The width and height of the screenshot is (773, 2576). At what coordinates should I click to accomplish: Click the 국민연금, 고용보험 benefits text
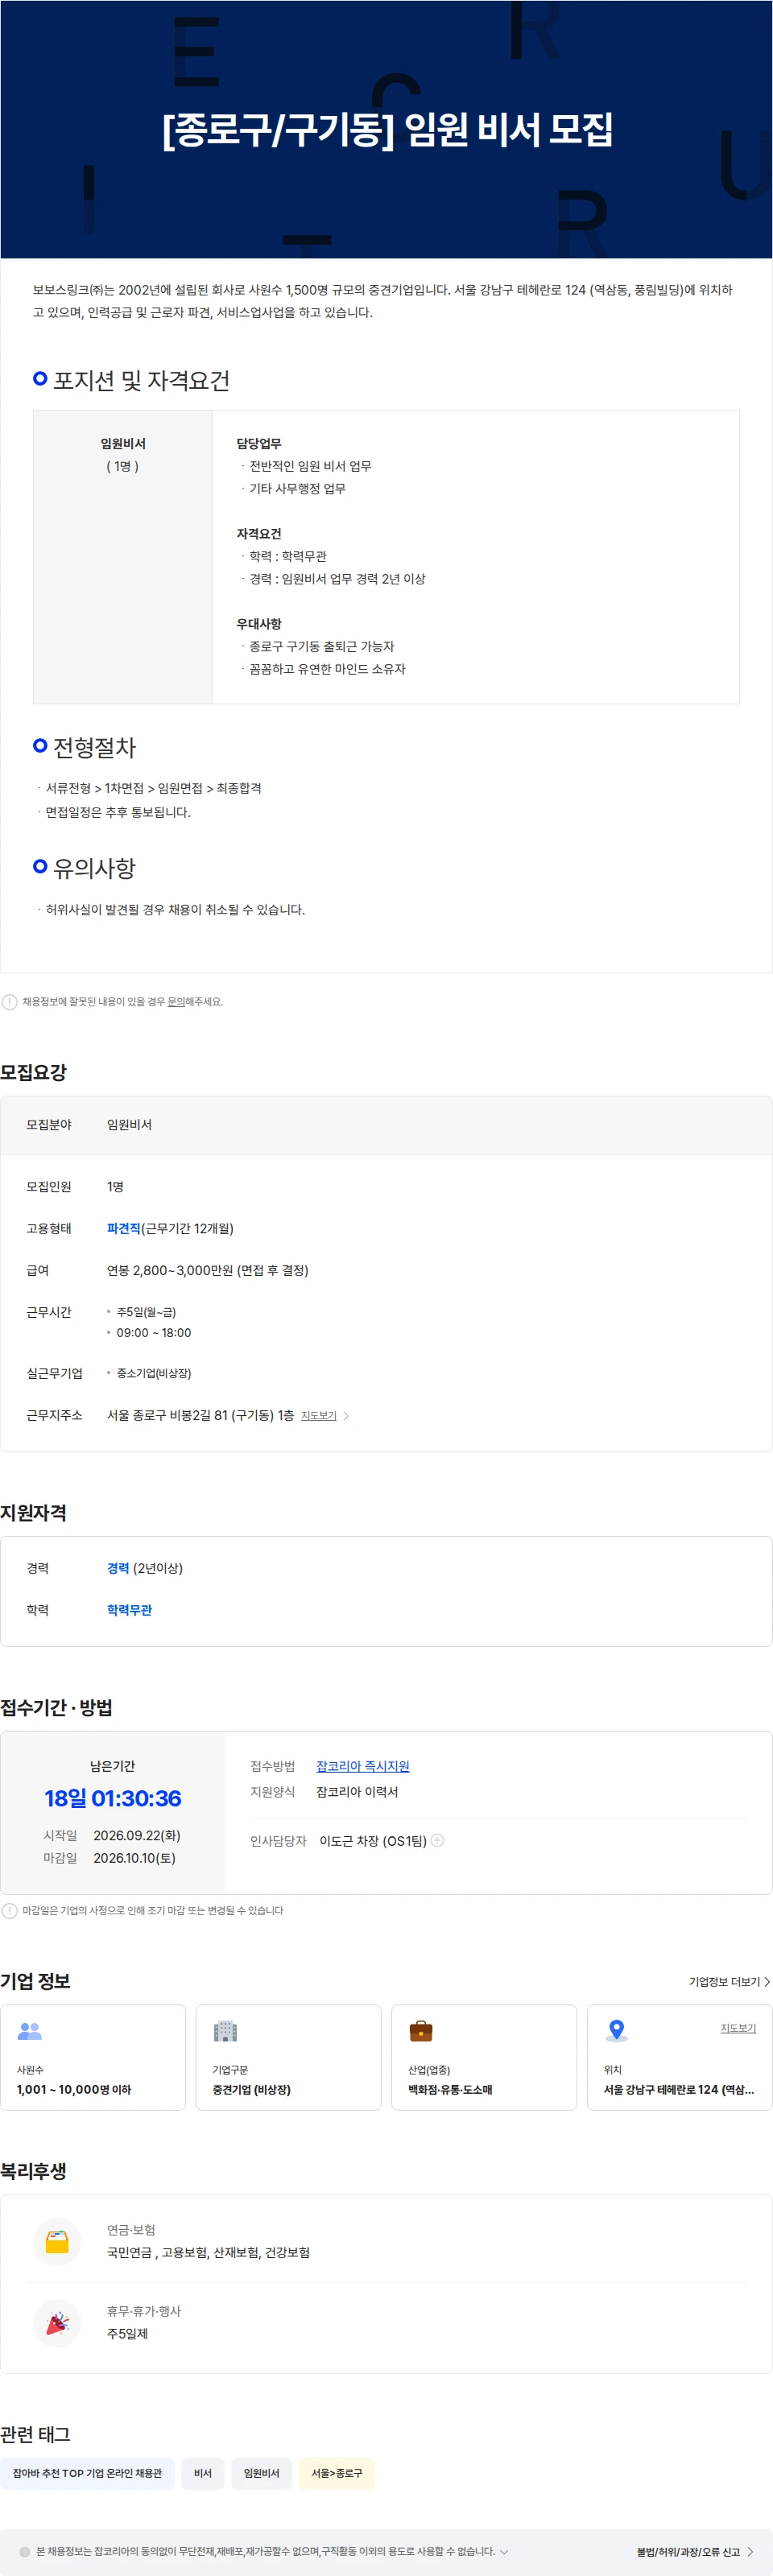tap(208, 2252)
